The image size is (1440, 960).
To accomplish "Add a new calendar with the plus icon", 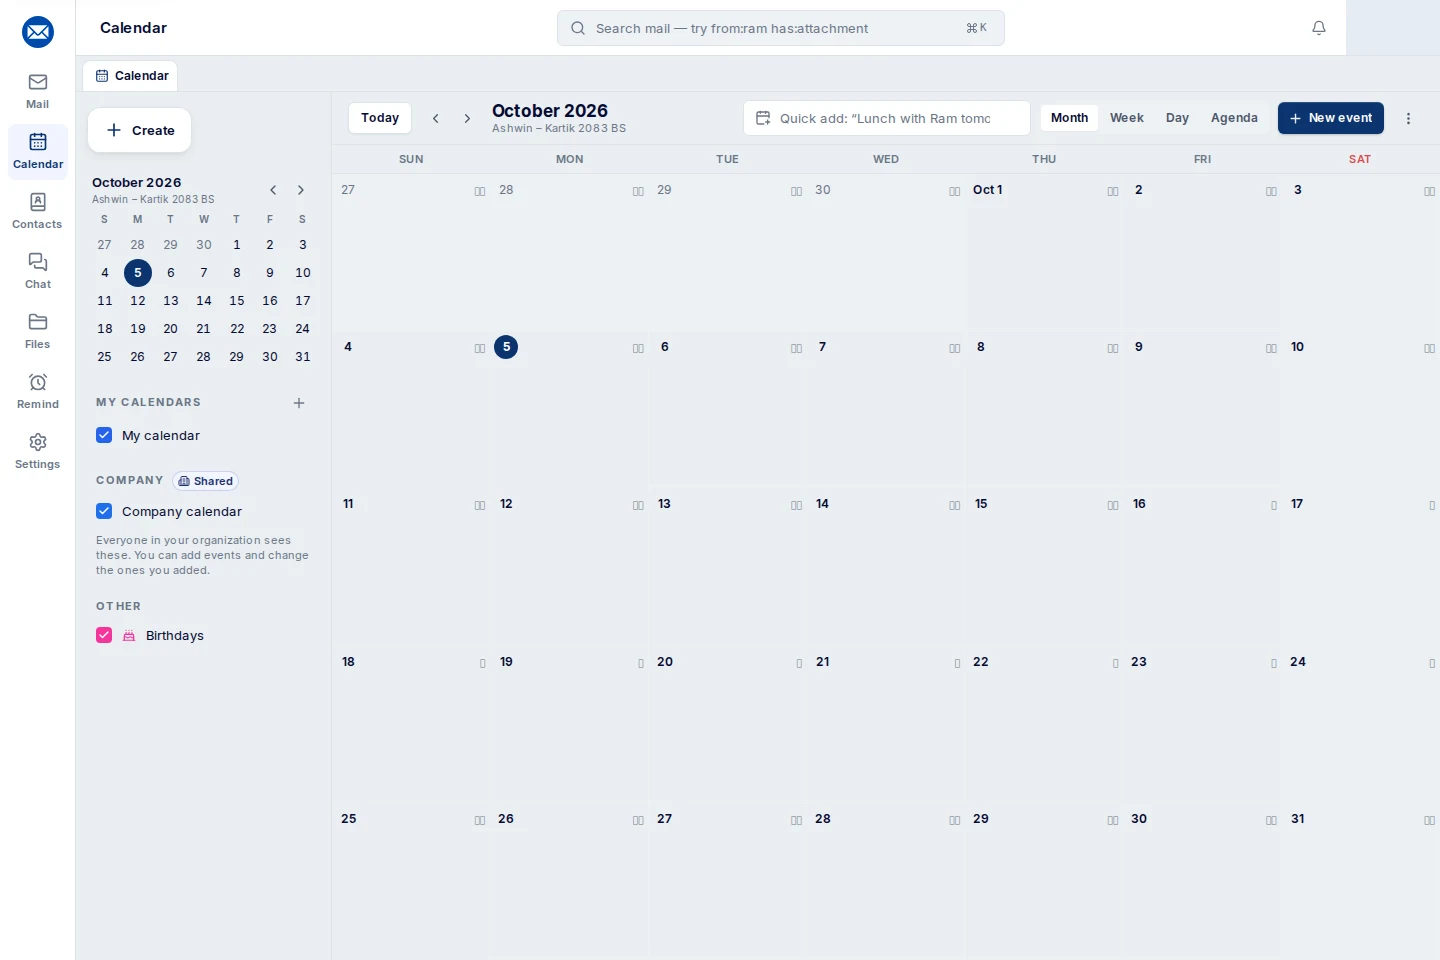I will tap(299, 403).
